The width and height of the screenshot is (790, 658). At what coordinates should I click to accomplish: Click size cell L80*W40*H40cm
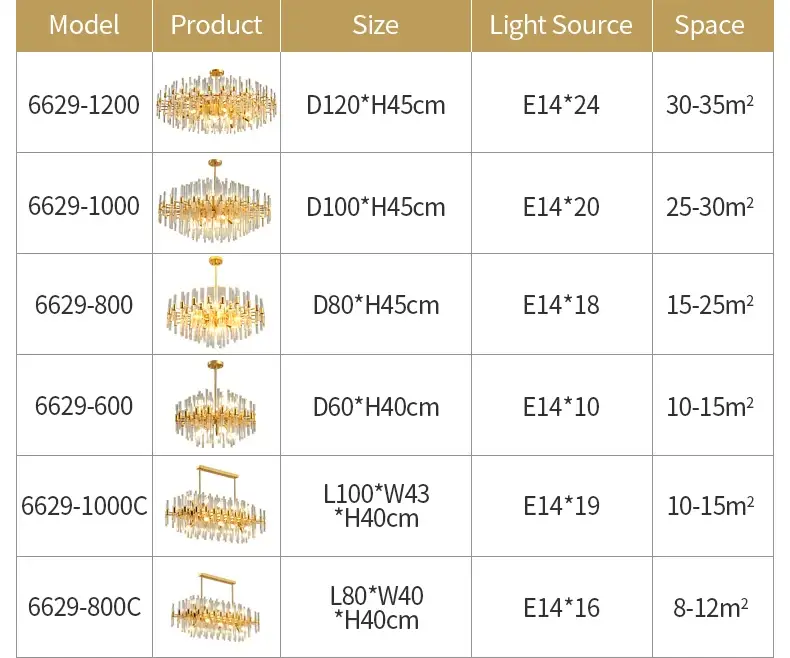pyautogui.click(x=376, y=608)
